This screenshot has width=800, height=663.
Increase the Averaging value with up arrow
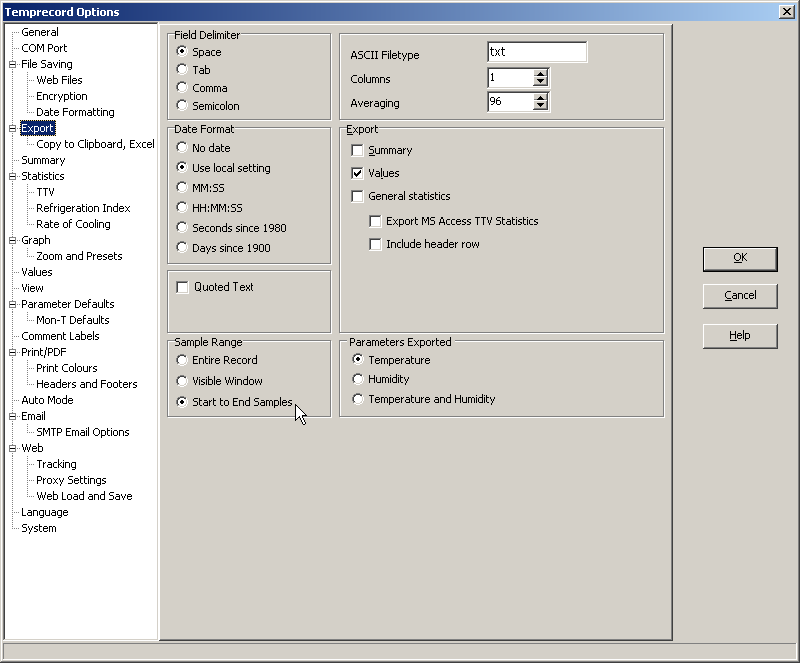click(x=540, y=97)
